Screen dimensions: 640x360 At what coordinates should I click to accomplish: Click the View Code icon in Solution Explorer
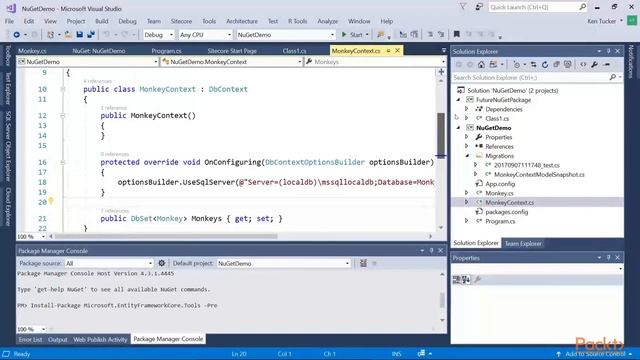[583, 64]
